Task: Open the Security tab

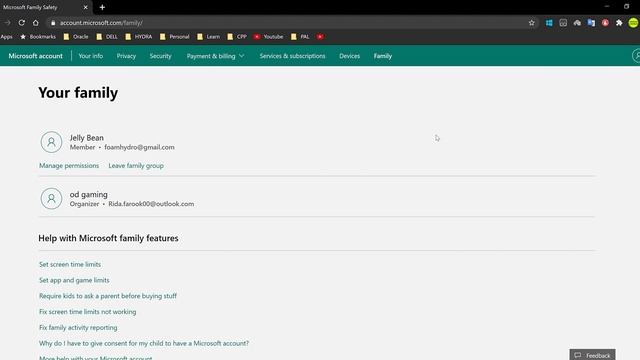Action: click(160, 56)
